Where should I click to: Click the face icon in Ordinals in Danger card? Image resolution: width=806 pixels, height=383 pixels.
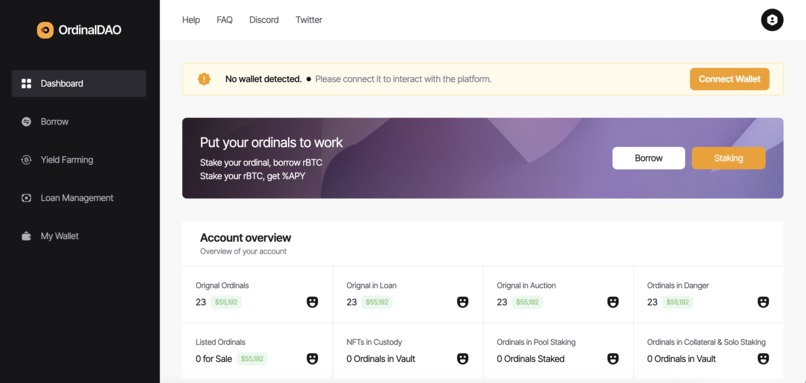click(x=763, y=302)
